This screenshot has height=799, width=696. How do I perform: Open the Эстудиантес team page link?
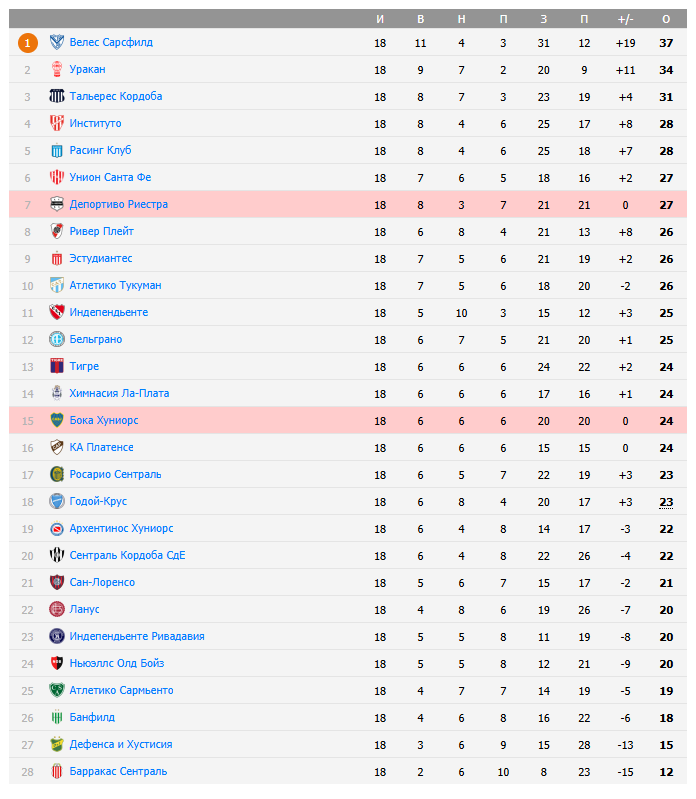click(x=101, y=258)
